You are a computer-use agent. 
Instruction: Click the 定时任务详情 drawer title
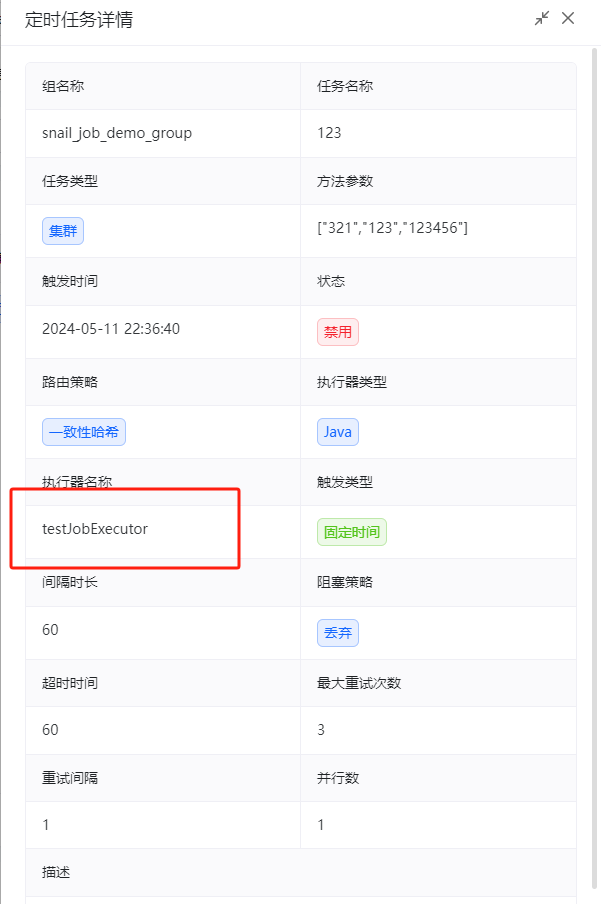tap(78, 20)
